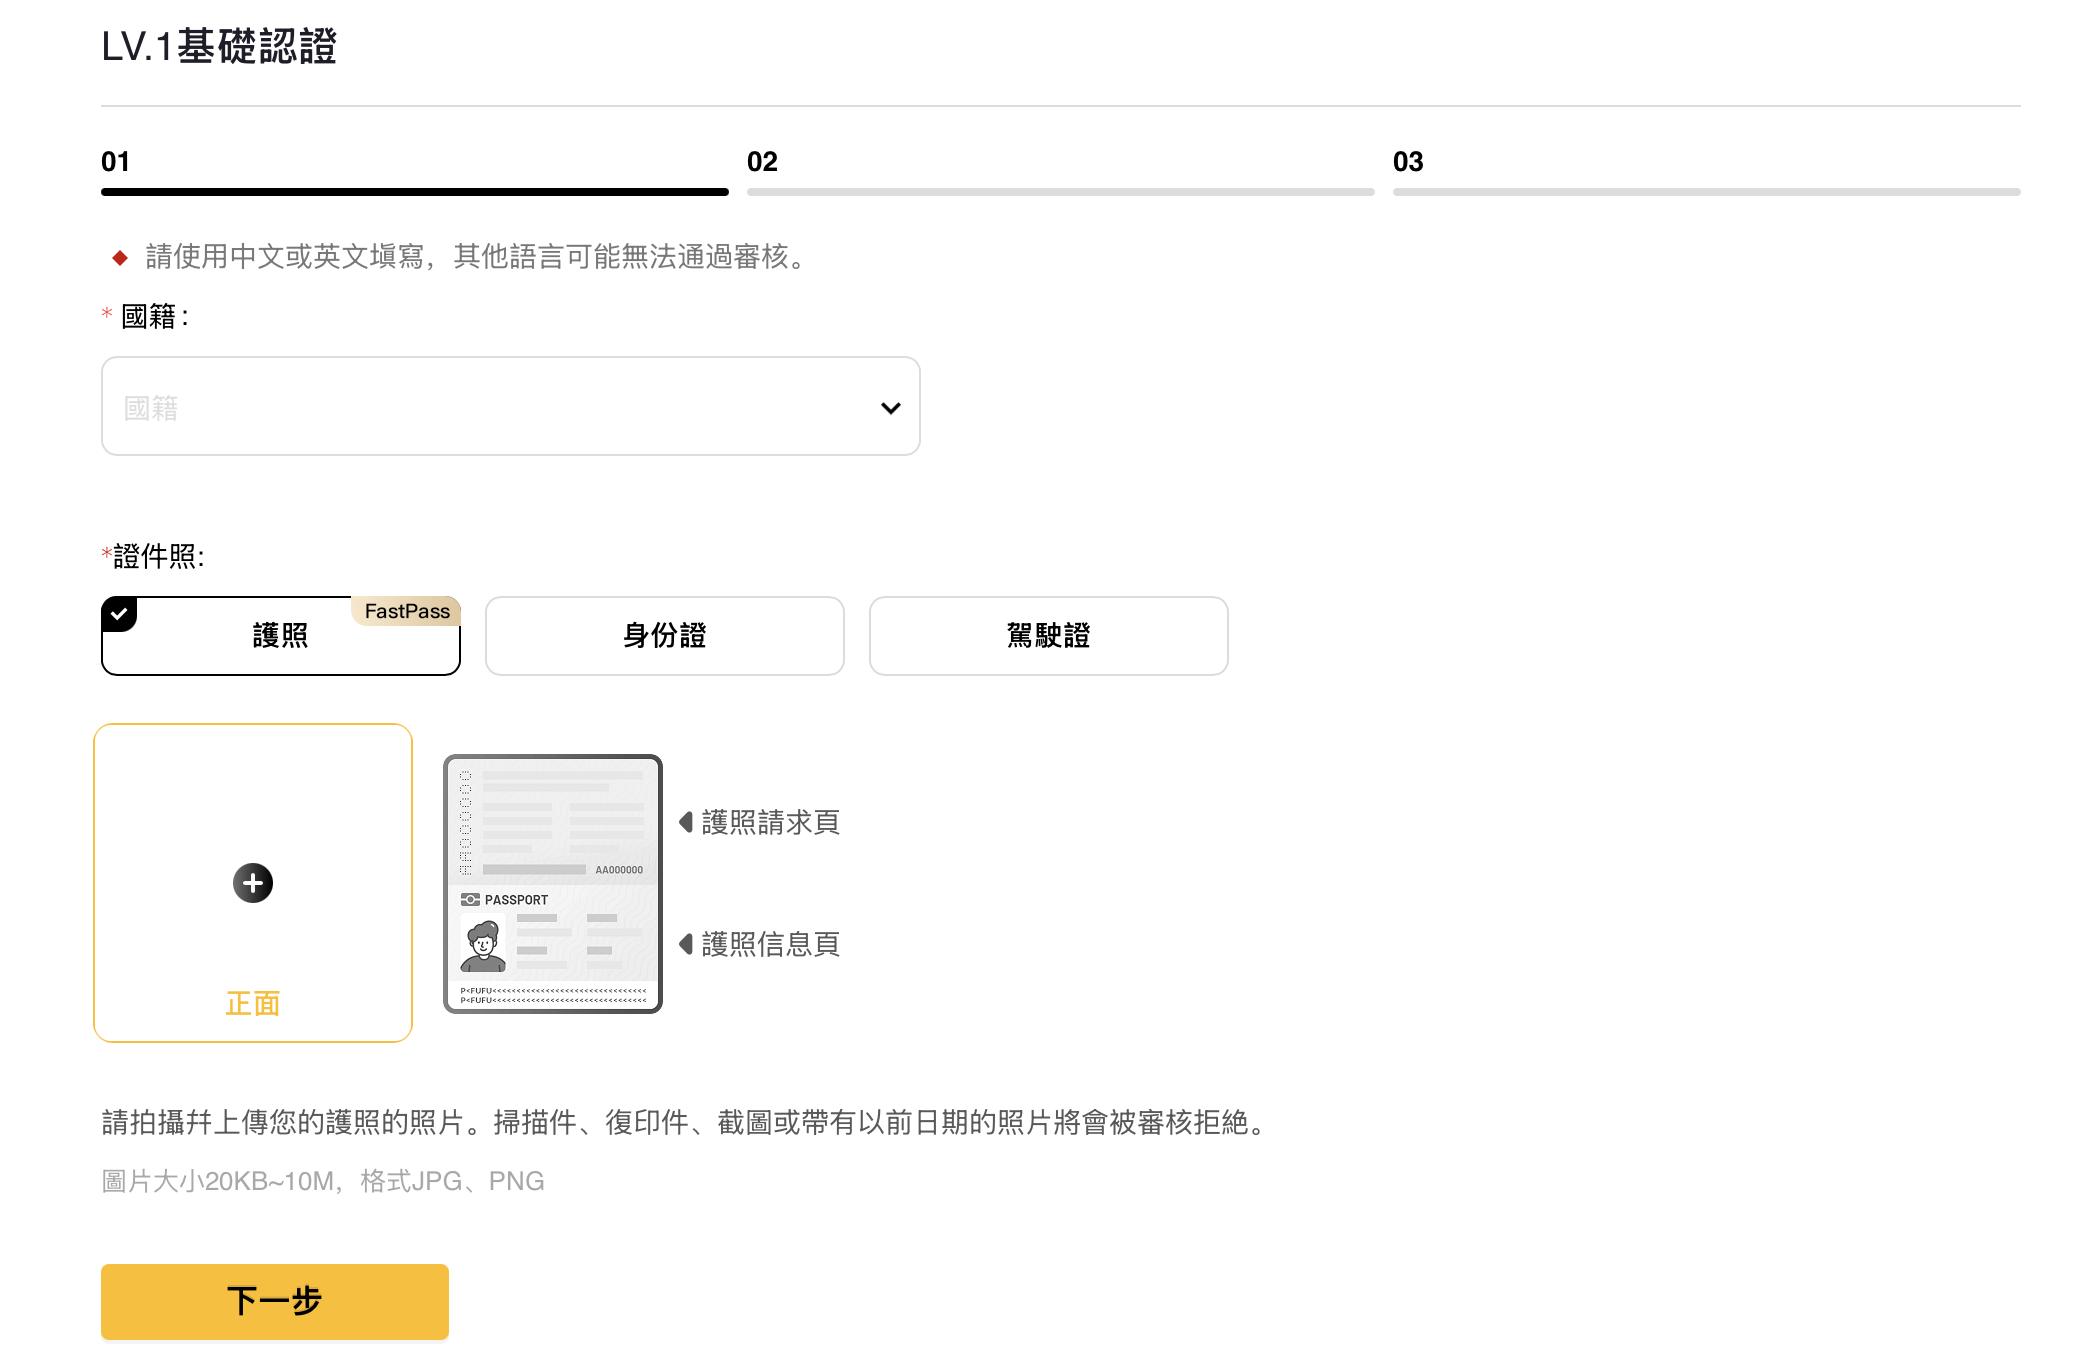Viewport: 2098px width, 1372px height.
Task: Open the 國籍 nationality dropdown
Action: coord(510,406)
